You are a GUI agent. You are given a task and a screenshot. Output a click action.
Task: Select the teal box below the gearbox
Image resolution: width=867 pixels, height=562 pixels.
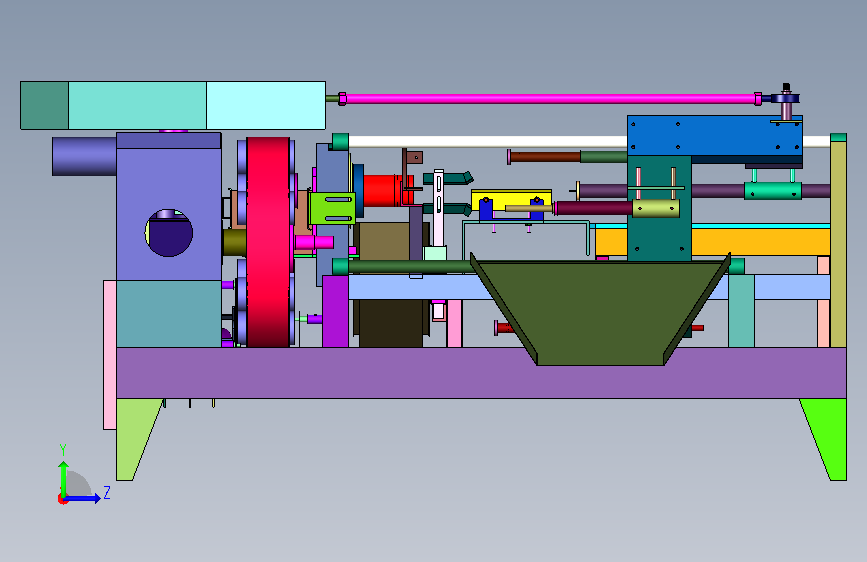tap(169, 314)
